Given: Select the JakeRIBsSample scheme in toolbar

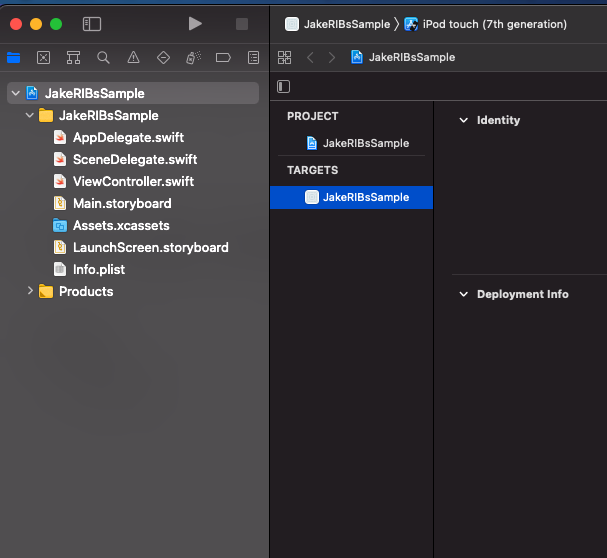Looking at the screenshot, I should (338, 24).
